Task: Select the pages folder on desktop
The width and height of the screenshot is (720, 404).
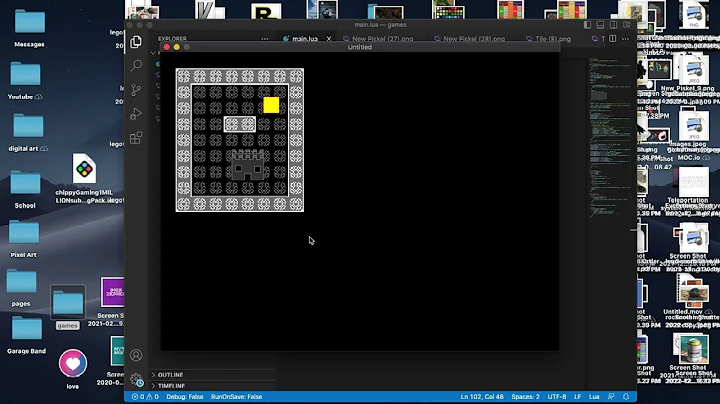Action: pyautogui.click(x=21, y=287)
